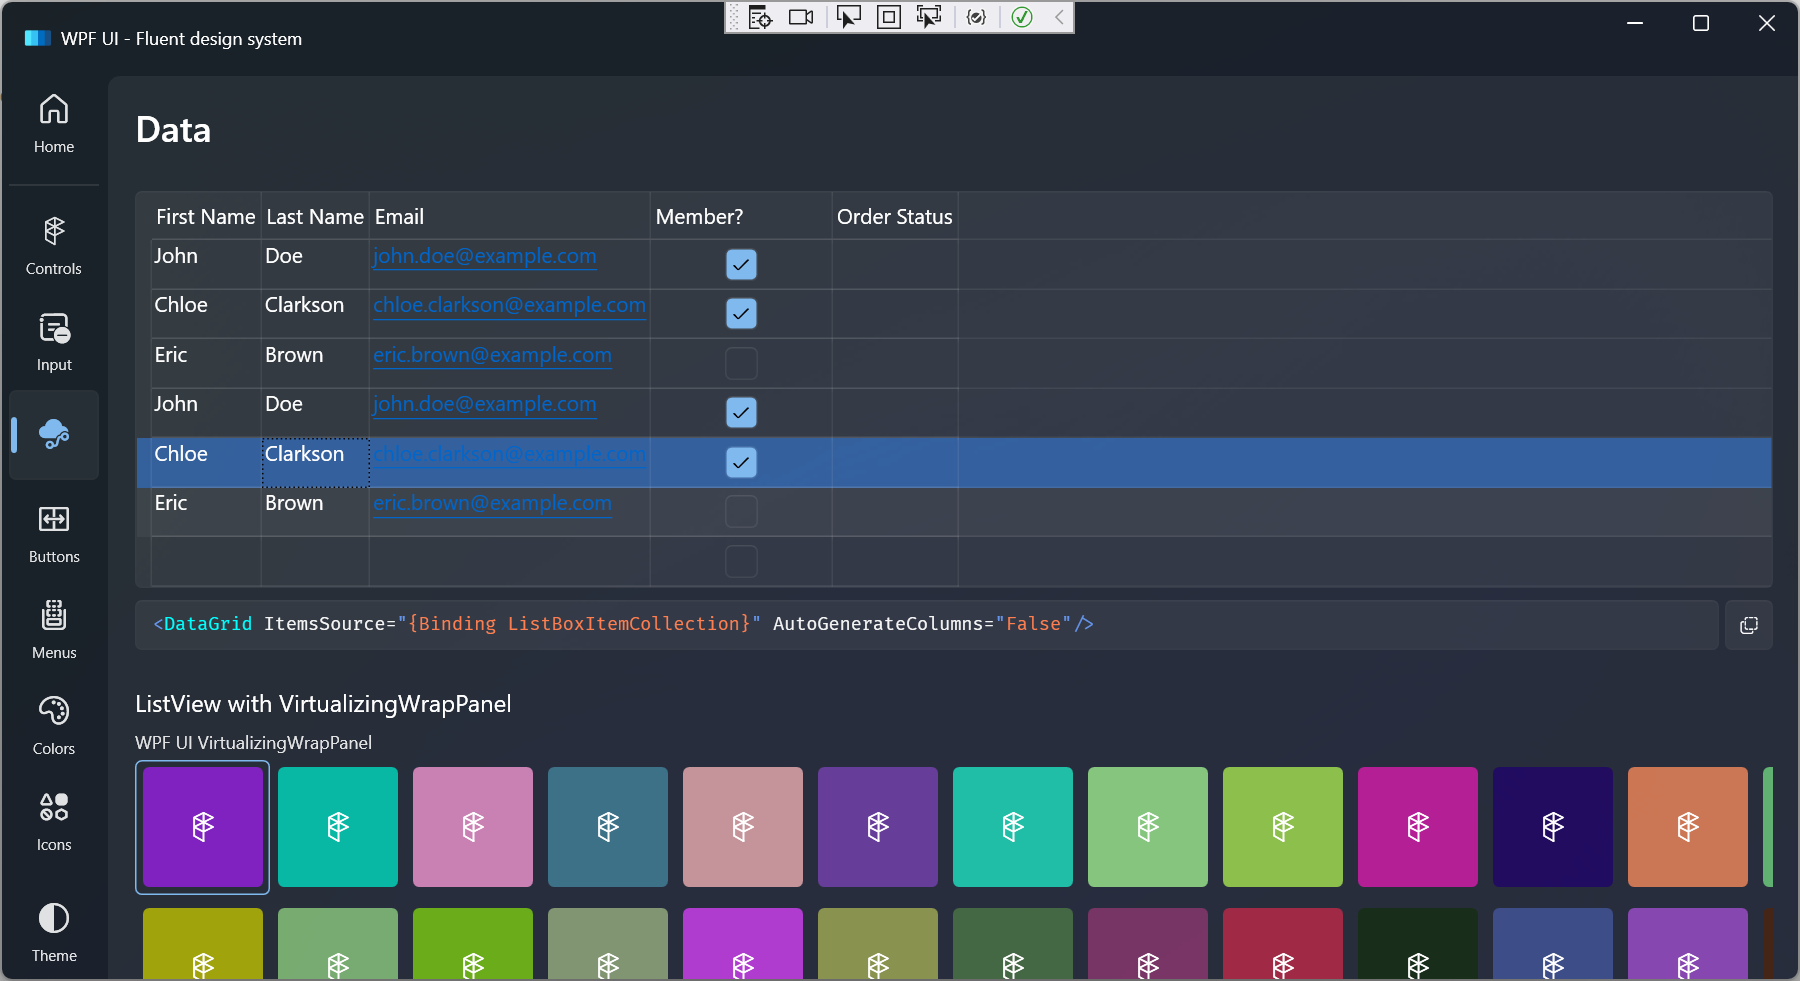Sort the grid by Last Name column header

coord(315,216)
